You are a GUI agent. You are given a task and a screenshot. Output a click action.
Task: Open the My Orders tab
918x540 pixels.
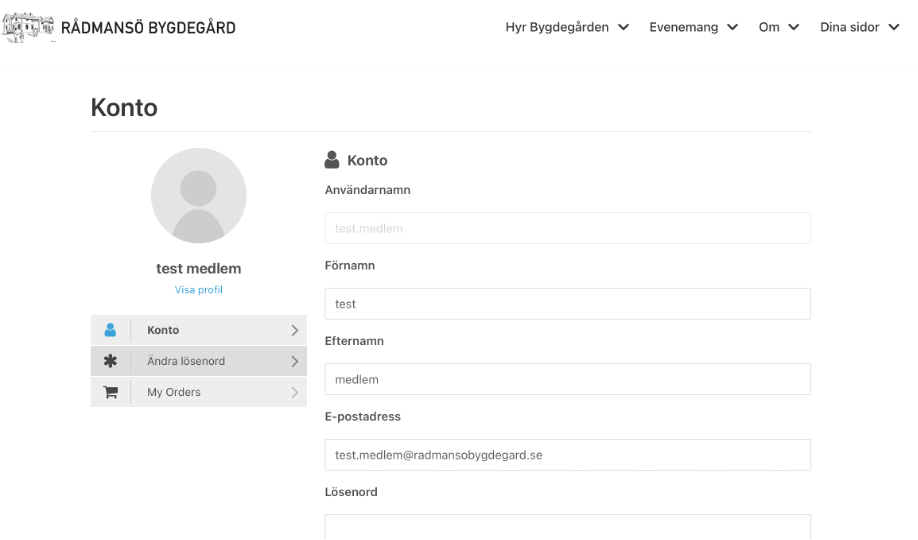[198, 392]
